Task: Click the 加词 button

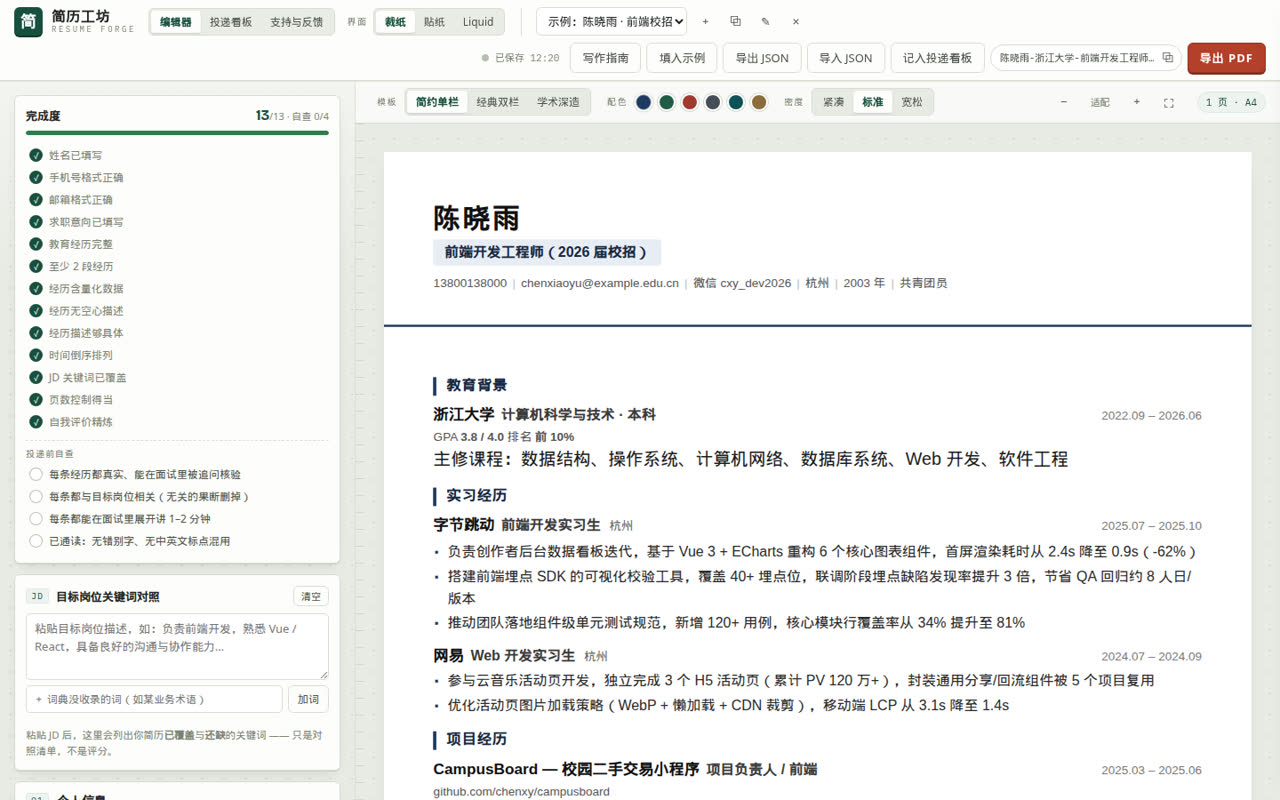Action: (x=308, y=699)
